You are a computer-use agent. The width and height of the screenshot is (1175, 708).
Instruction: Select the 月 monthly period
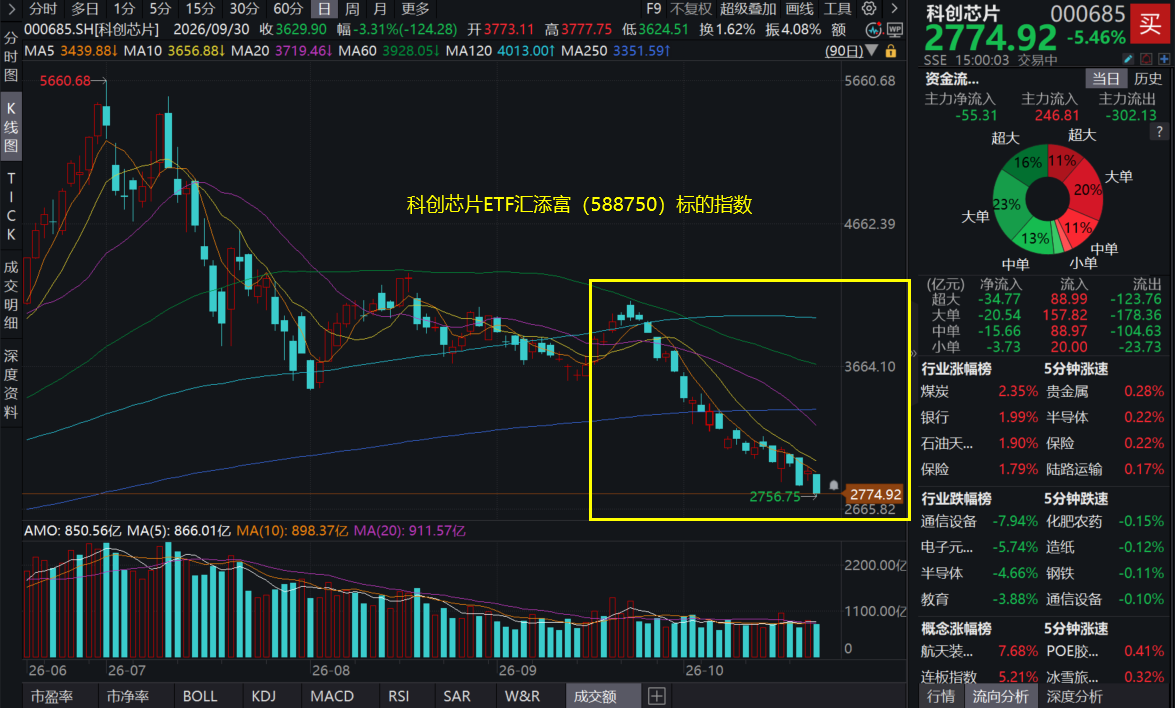(x=380, y=9)
